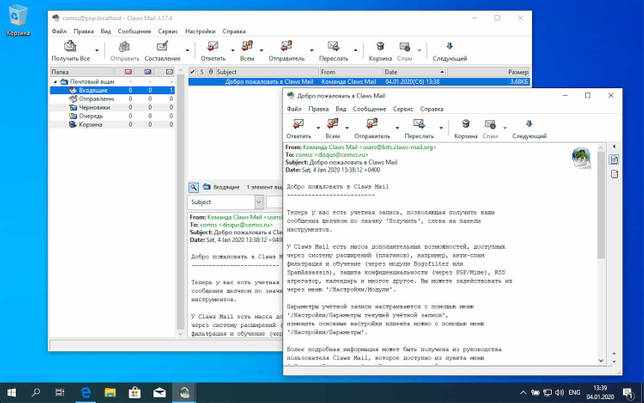Click Переслать icon in message window toolbar
The image size is (644, 403).
(x=419, y=124)
